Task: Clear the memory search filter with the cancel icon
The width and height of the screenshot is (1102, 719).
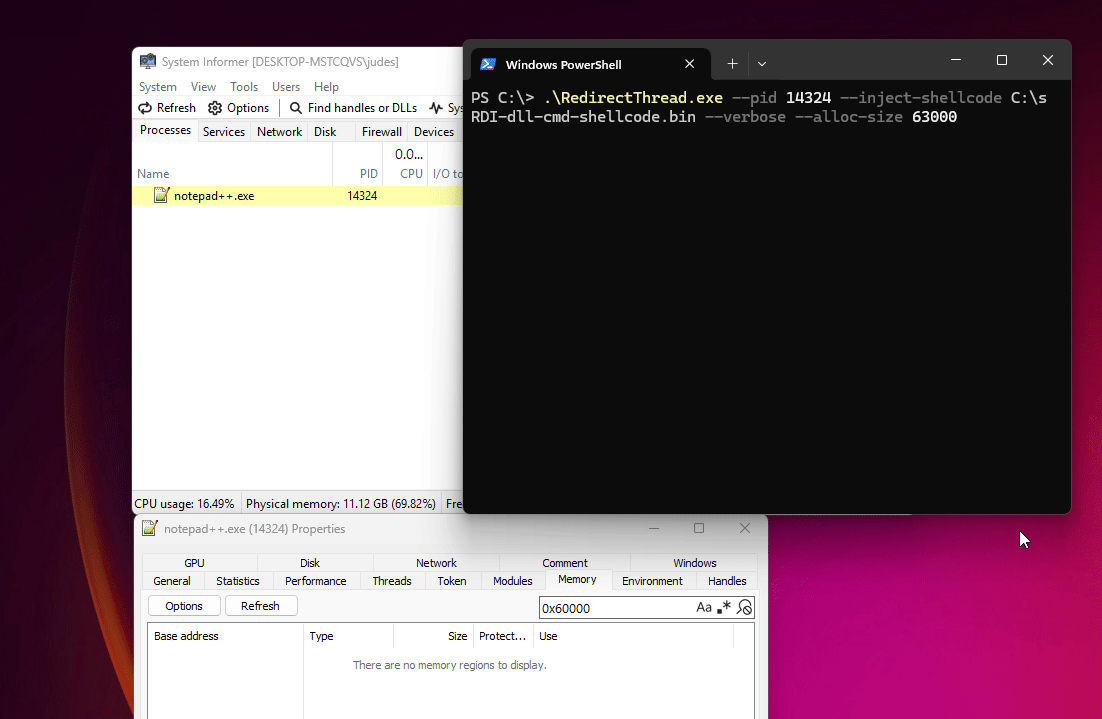Action: [x=744, y=607]
